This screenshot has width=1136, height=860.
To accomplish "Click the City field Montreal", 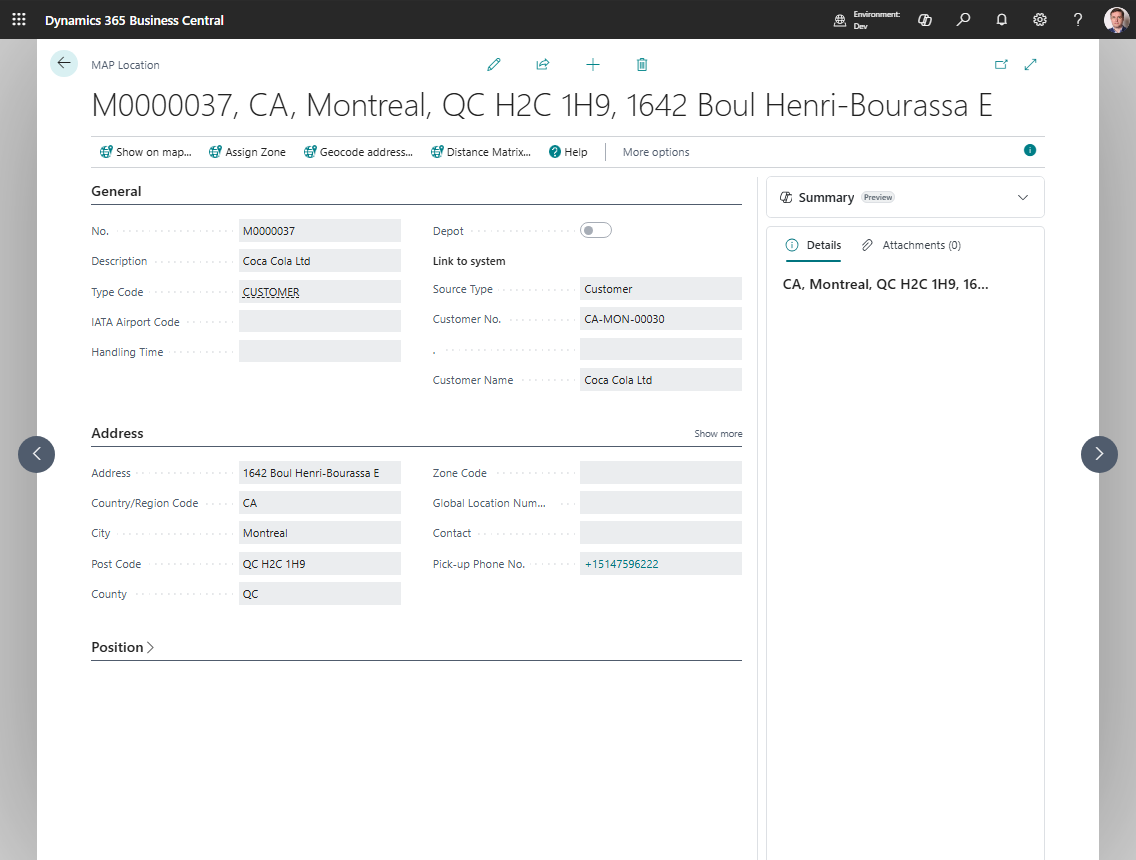I will point(320,533).
